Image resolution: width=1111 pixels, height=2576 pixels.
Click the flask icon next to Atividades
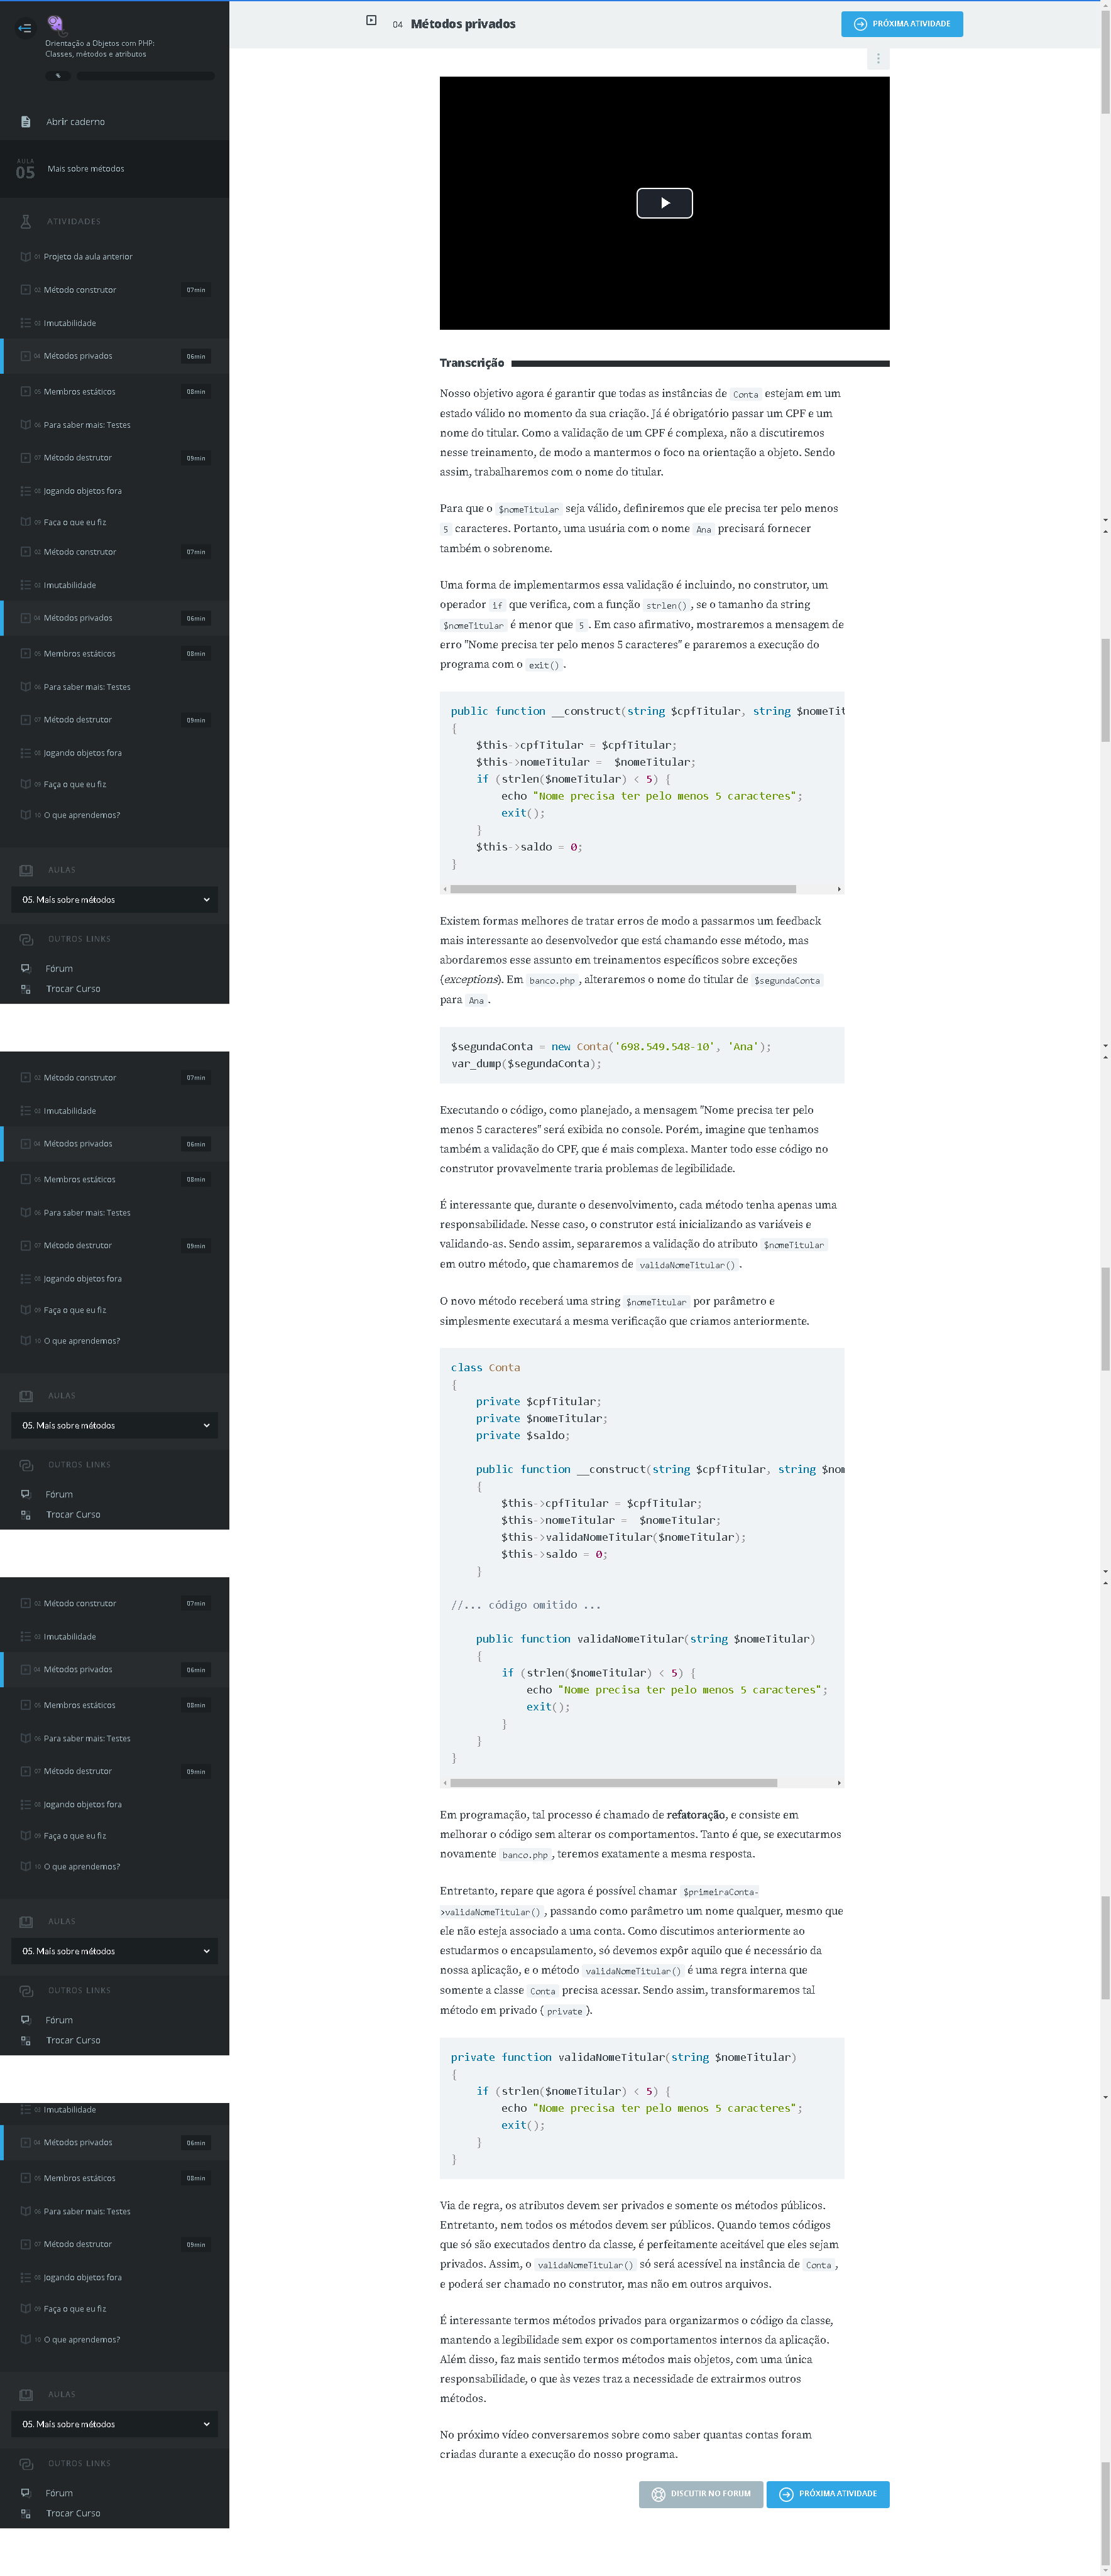click(26, 221)
